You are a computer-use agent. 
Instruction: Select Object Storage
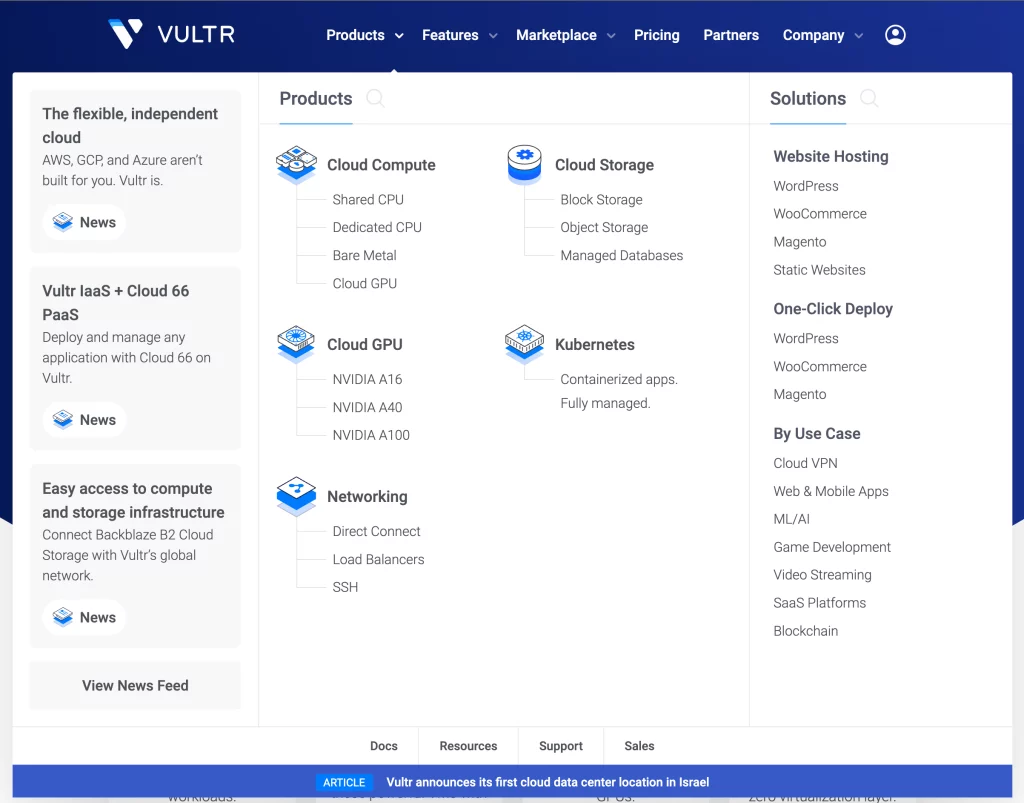(605, 227)
